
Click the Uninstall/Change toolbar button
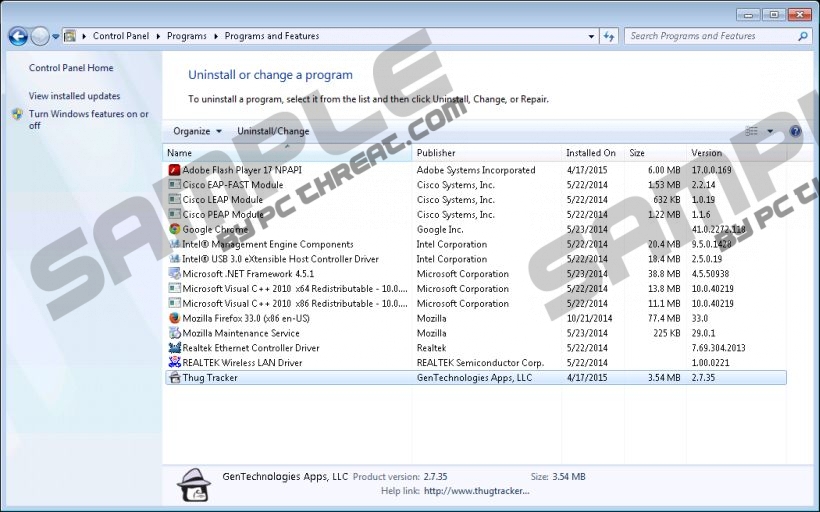pos(273,131)
